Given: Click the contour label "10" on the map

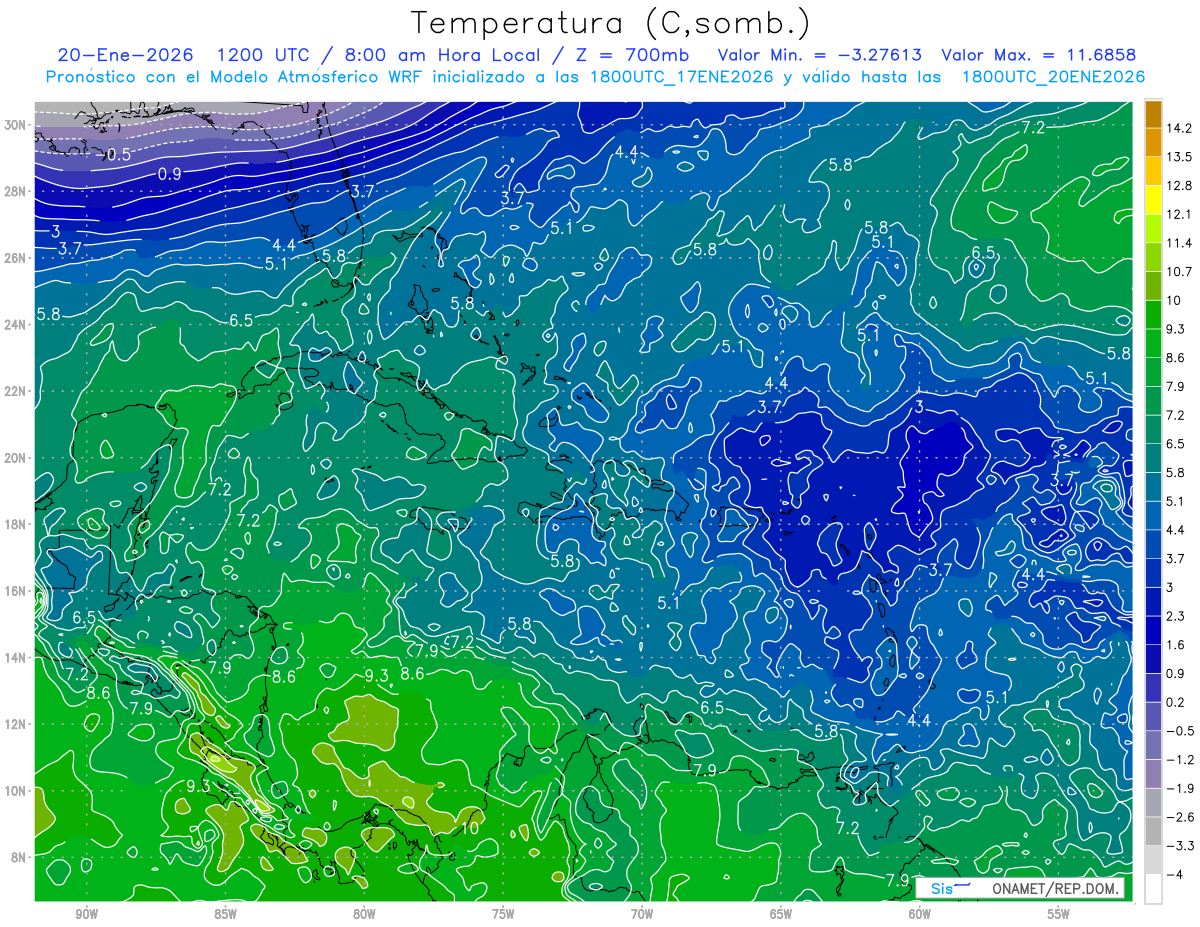Looking at the screenshot, I should (470, 828).
